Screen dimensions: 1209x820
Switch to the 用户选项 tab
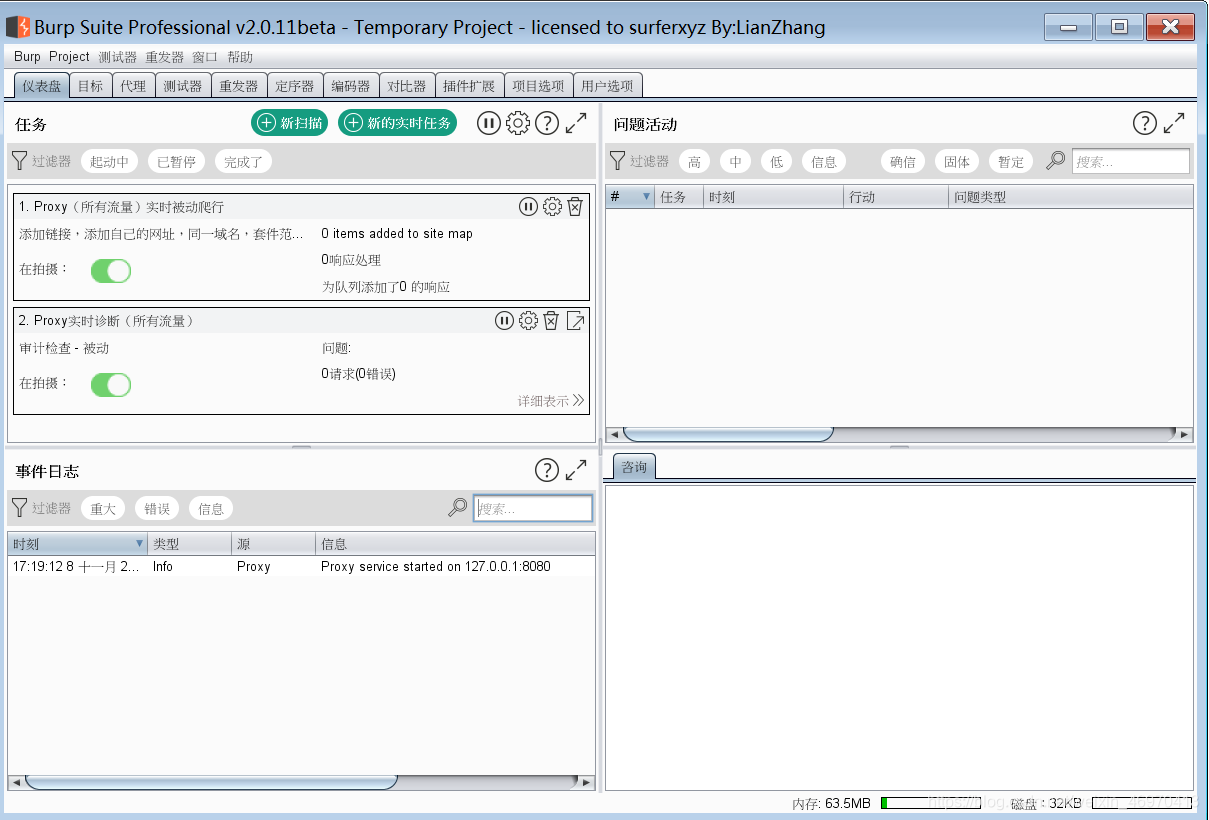click(608, 86)
